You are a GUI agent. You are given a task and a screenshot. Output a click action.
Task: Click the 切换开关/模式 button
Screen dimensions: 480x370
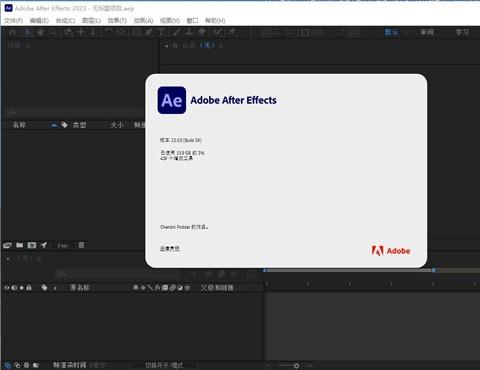click(164, 365)
